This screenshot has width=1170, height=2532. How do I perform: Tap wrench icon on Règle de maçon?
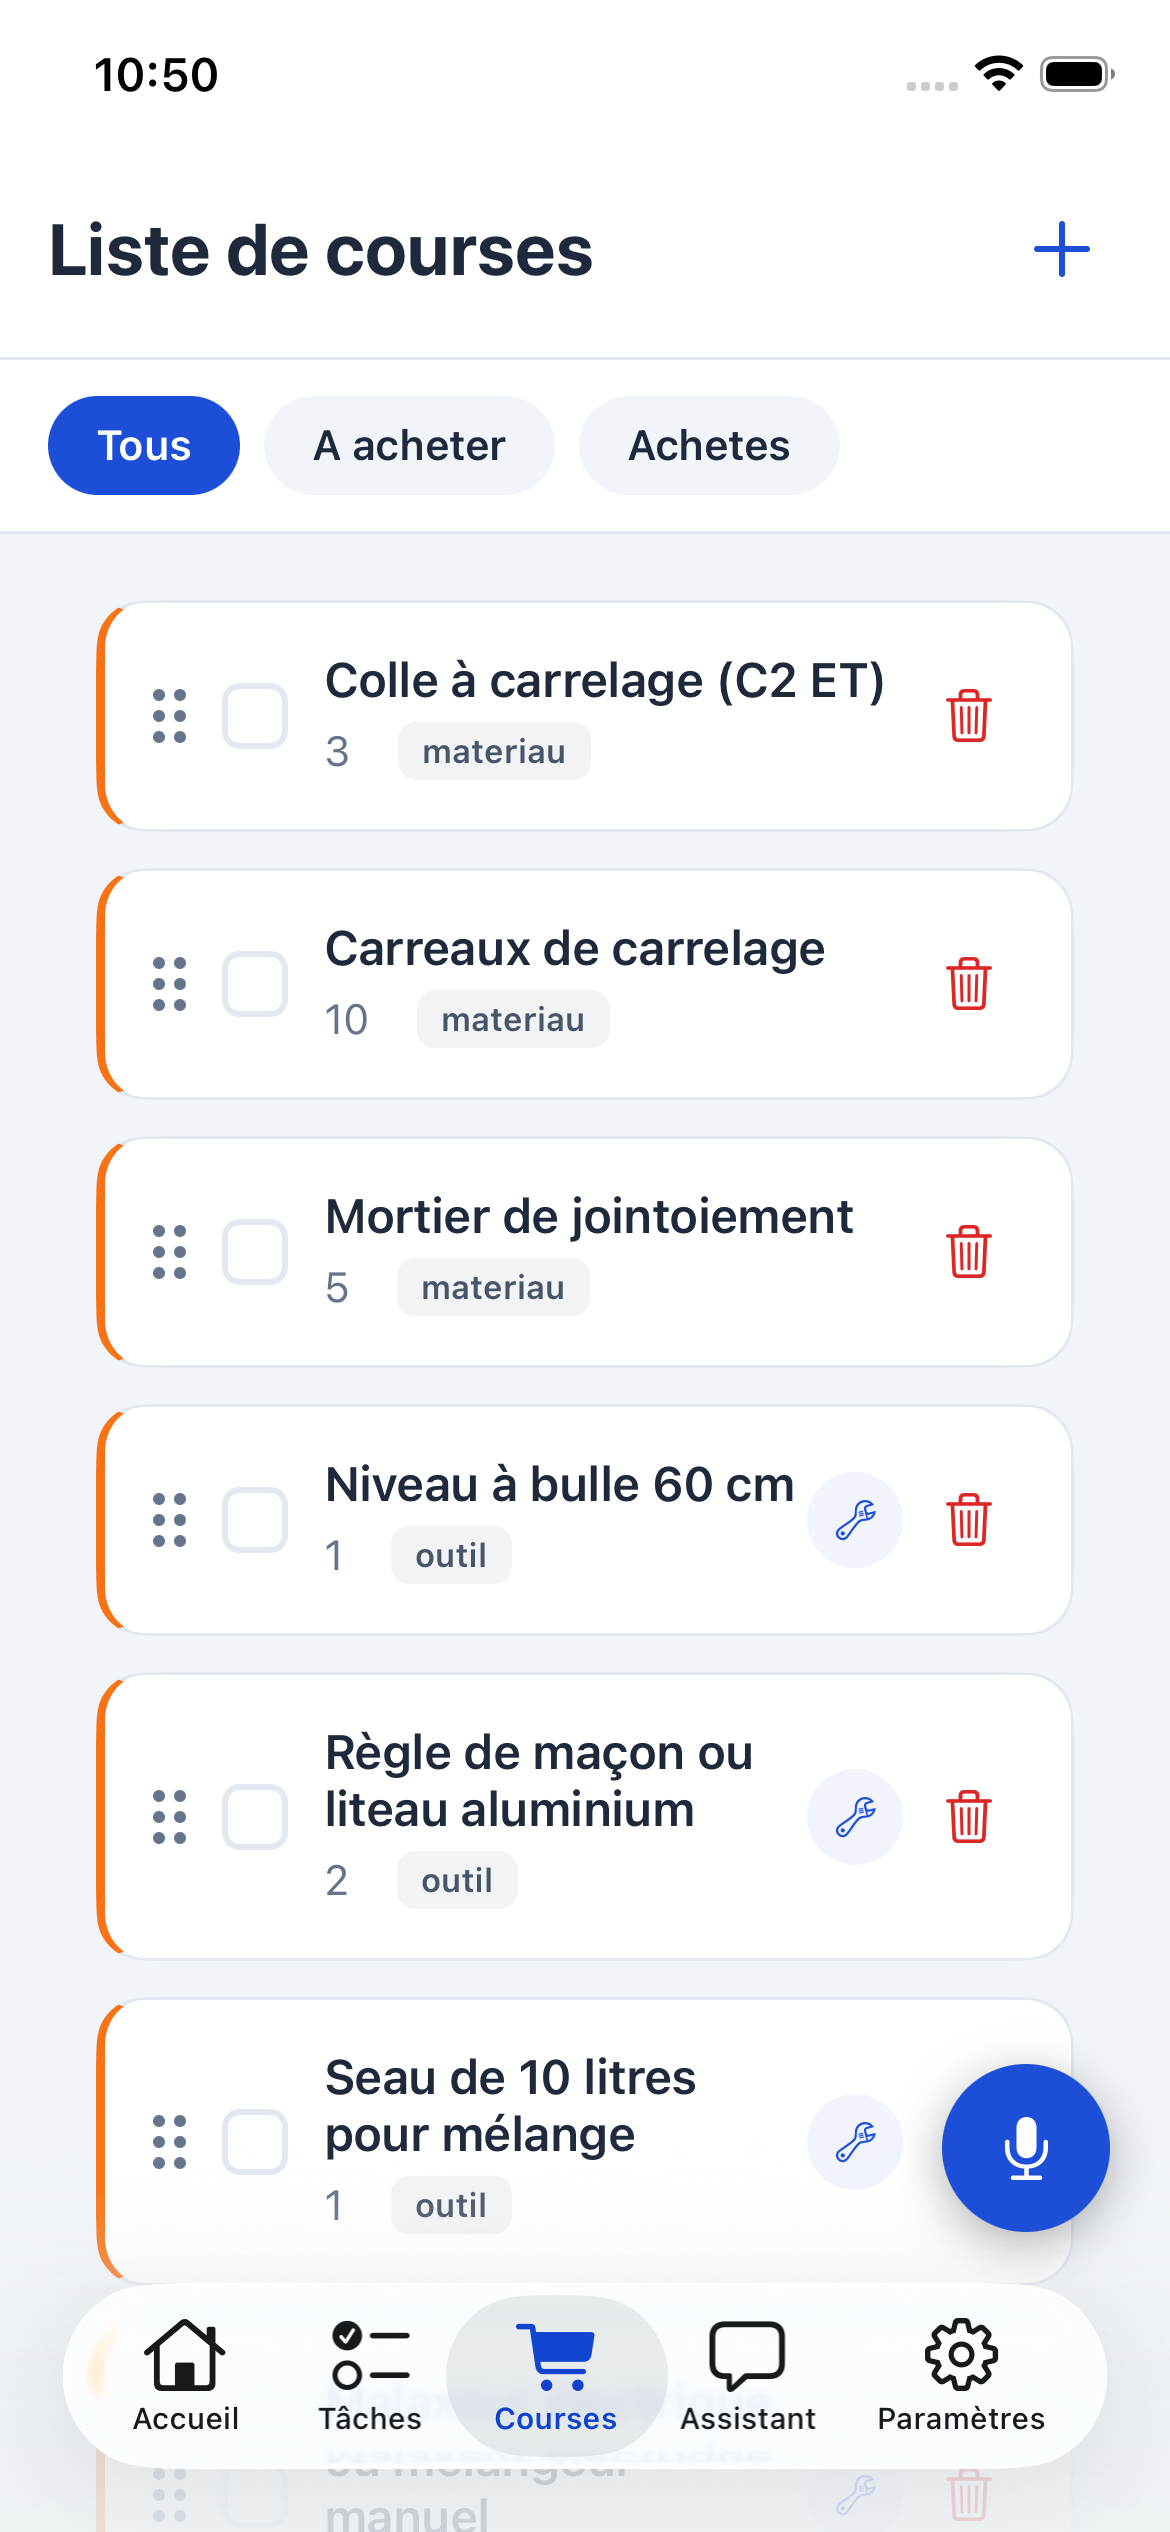pos(855,1816)
